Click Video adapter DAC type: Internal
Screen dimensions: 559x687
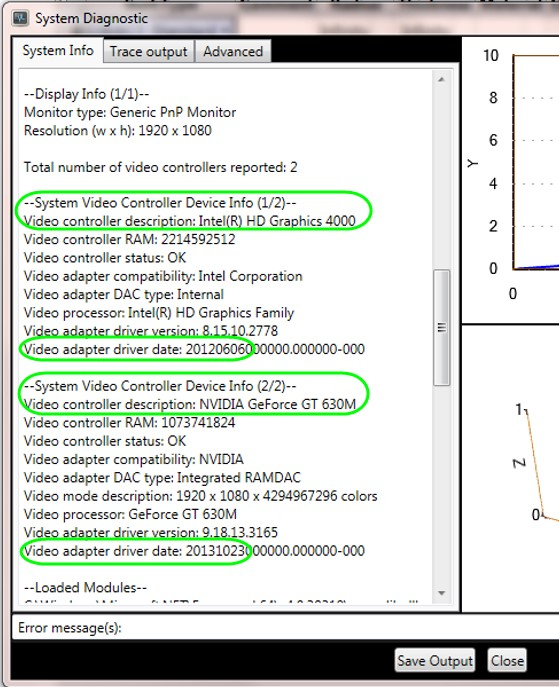[124, 294]
